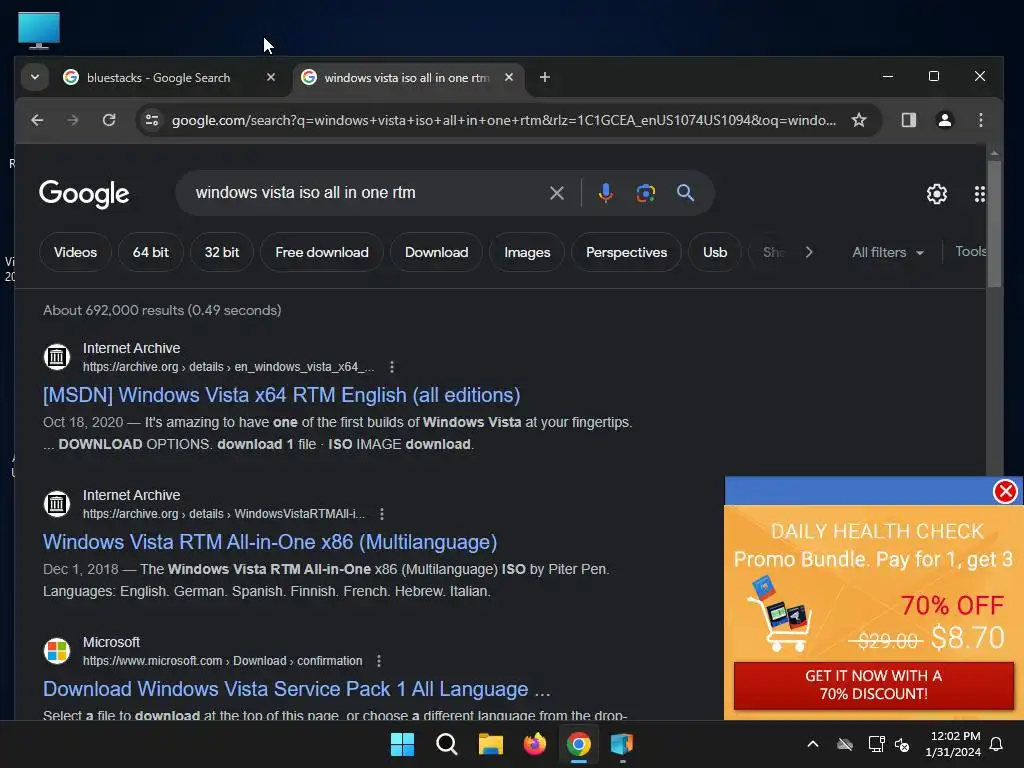Open the last pinned taskbar app icon
This screenshot has height=768, width=1024.
(622, 744)
